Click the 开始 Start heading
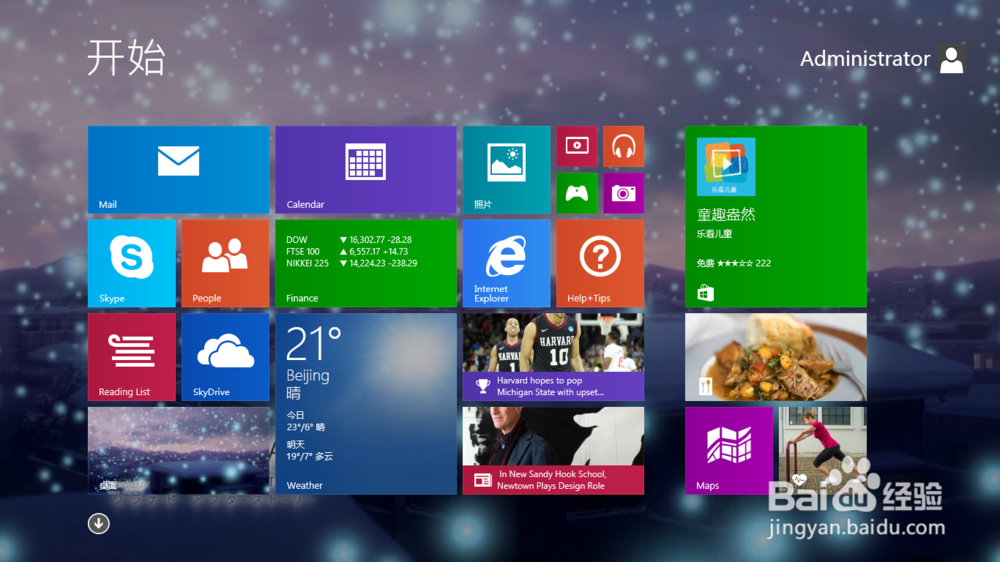The width and height of the screenshot is (1000, 562). click(126, 58)
